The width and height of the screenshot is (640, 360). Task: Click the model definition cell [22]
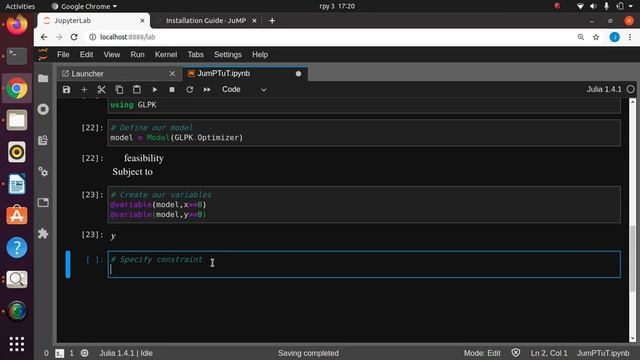[364, 133]
